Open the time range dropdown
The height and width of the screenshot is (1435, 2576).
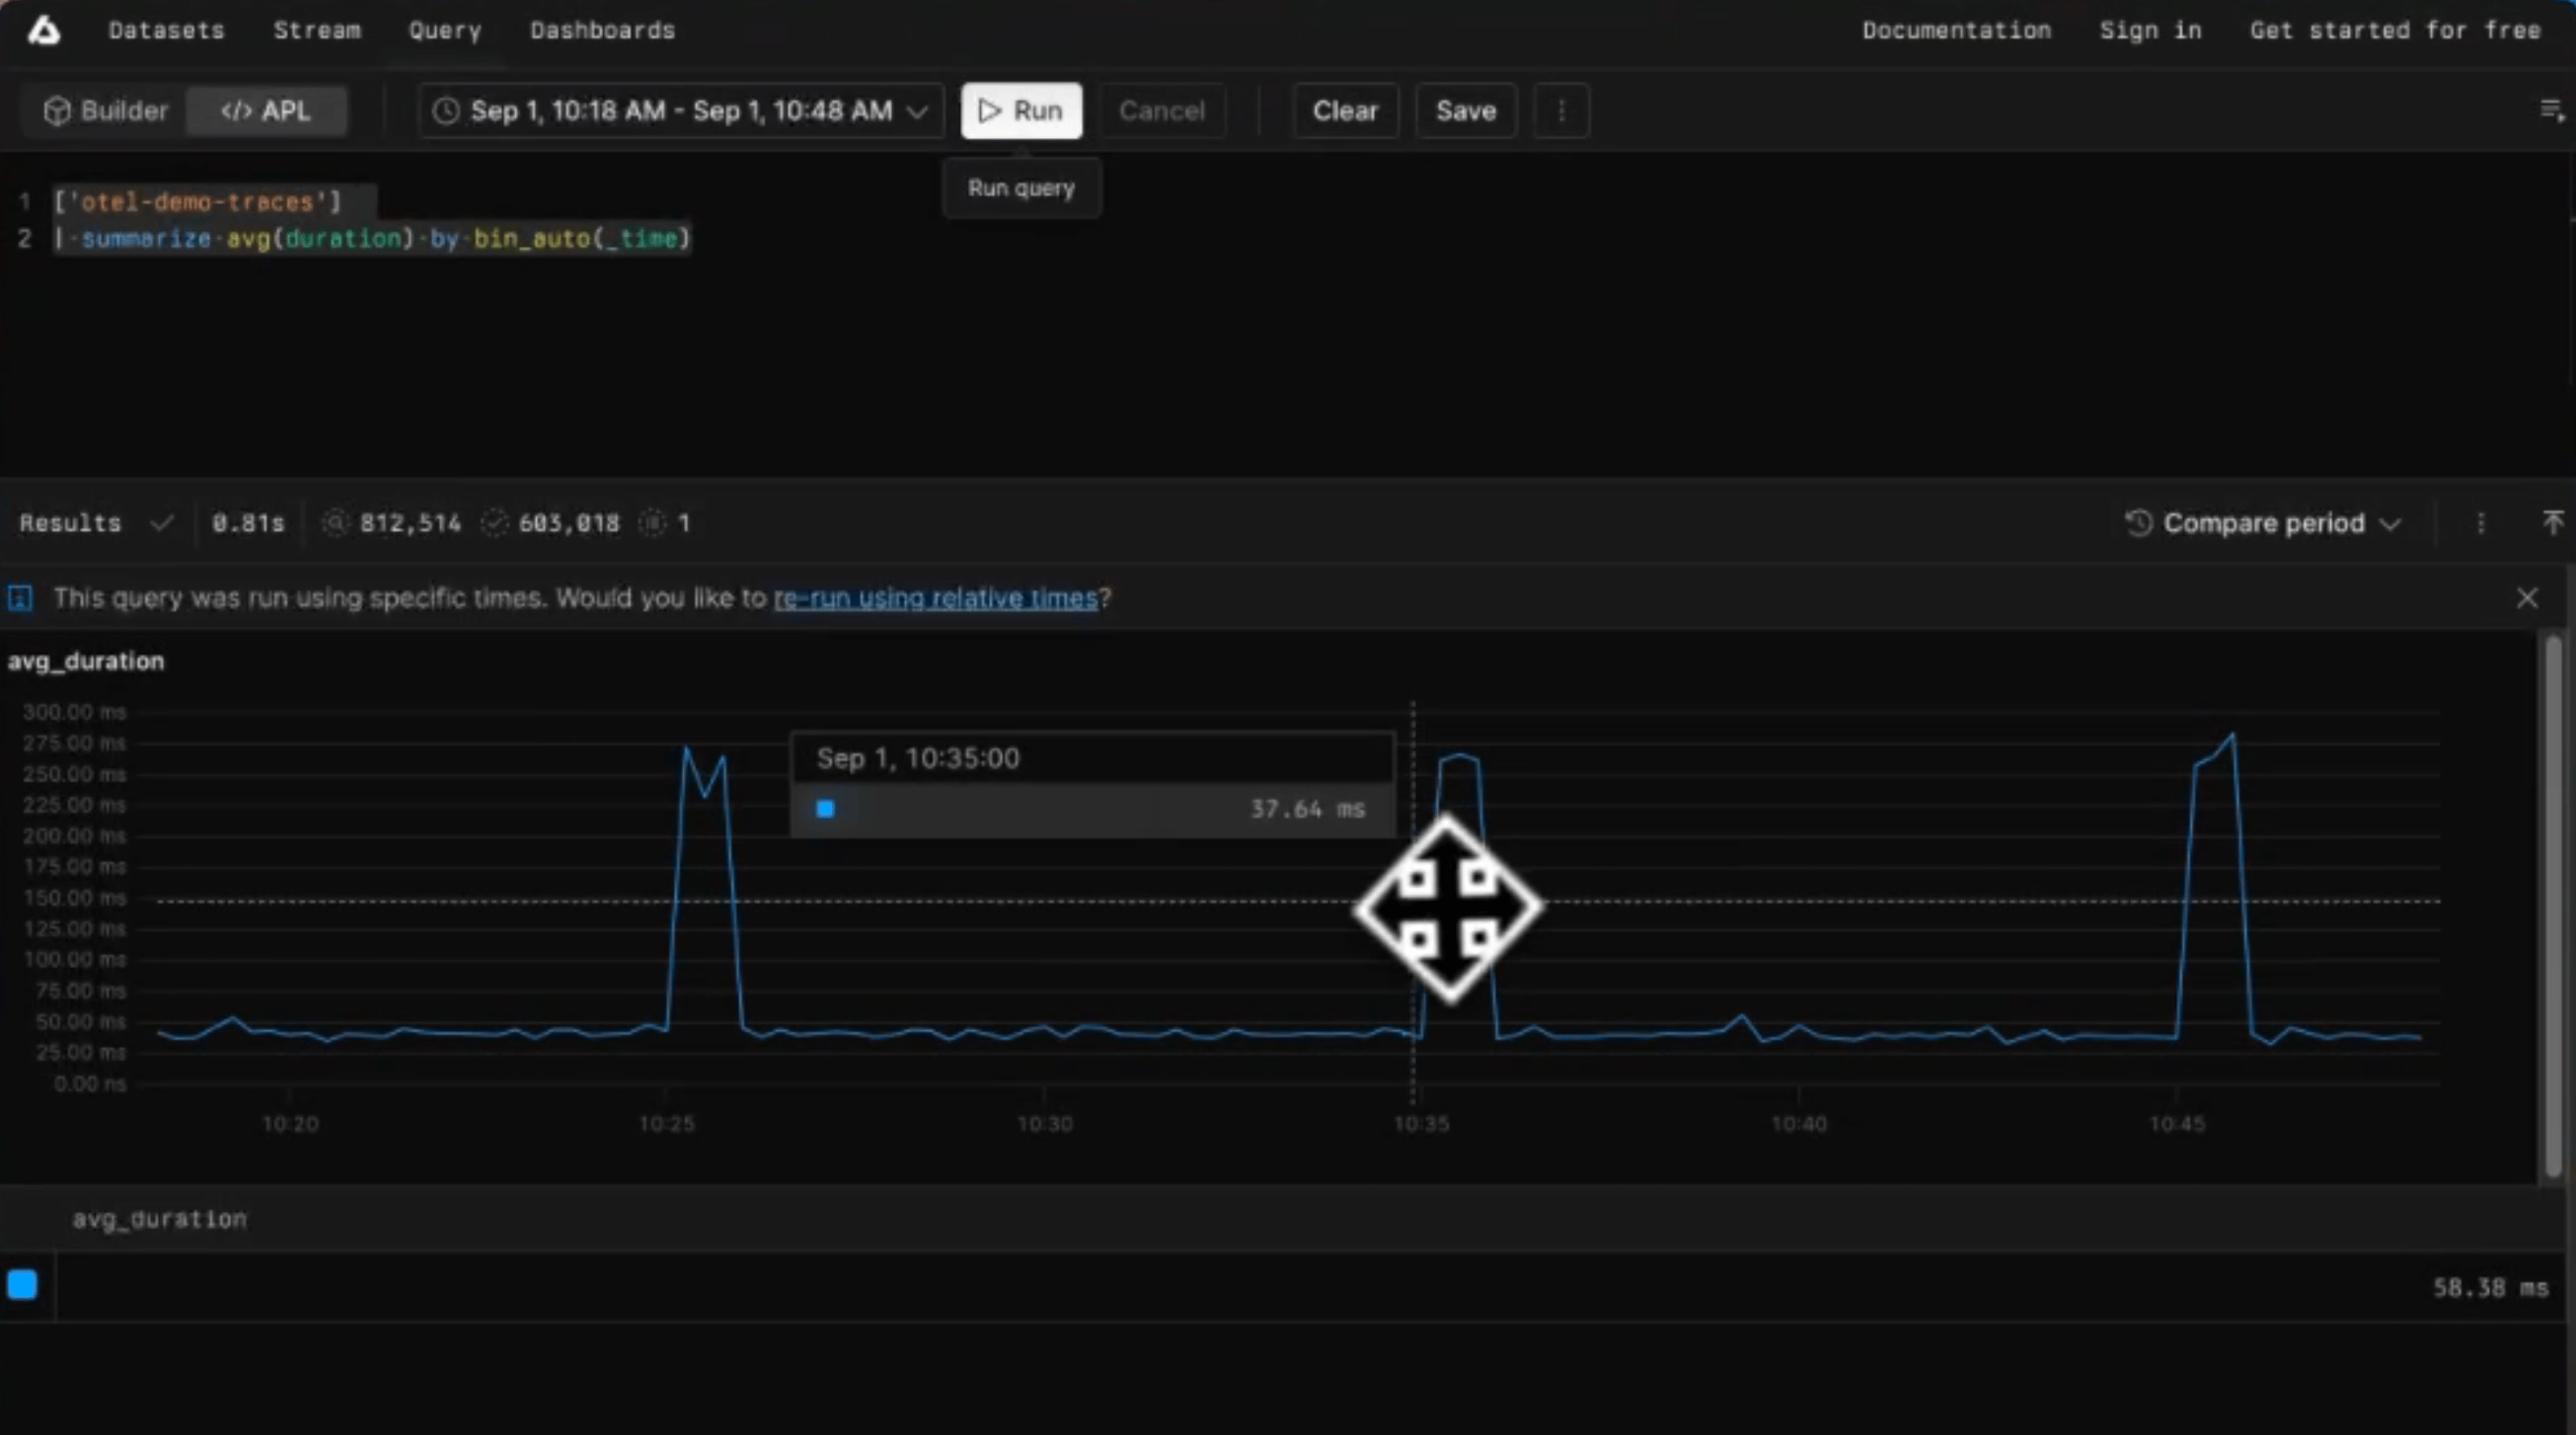tap(681, 110)
